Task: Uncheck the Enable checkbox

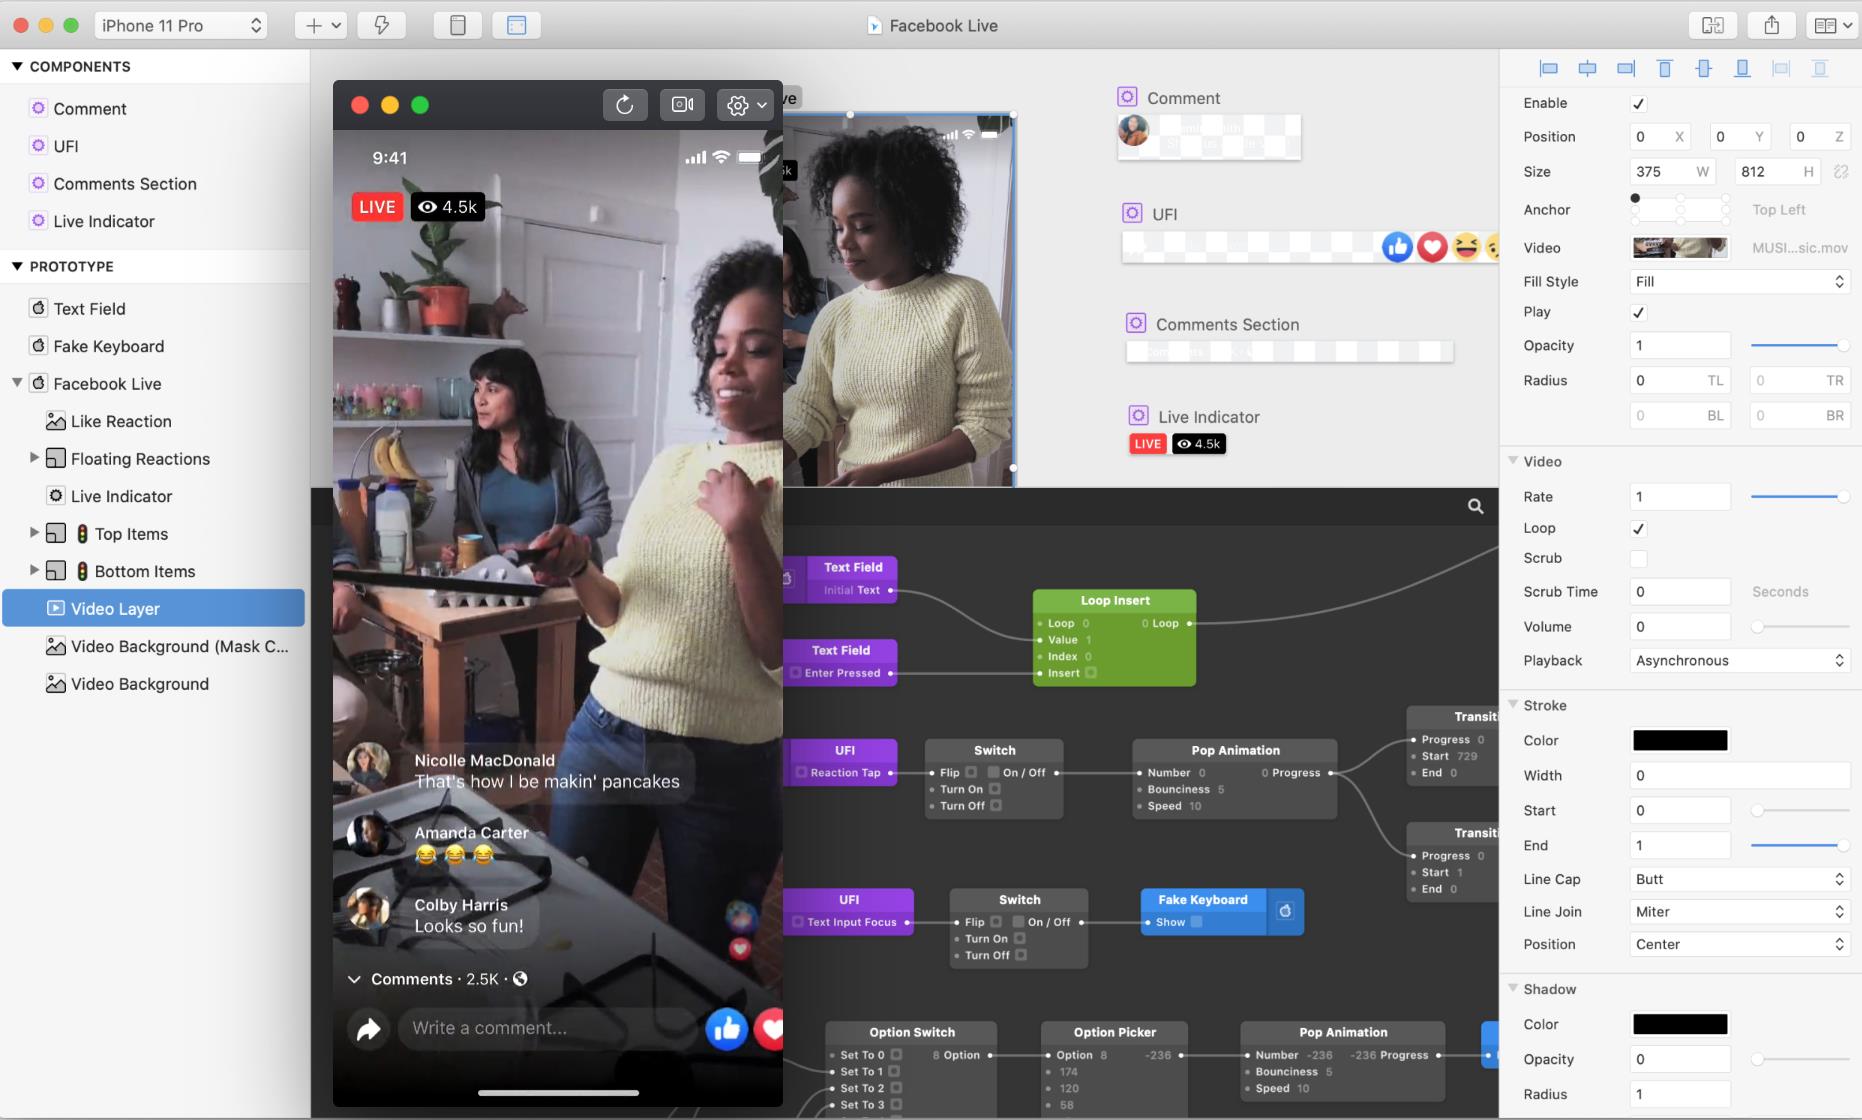Action: coord(1638,104)
